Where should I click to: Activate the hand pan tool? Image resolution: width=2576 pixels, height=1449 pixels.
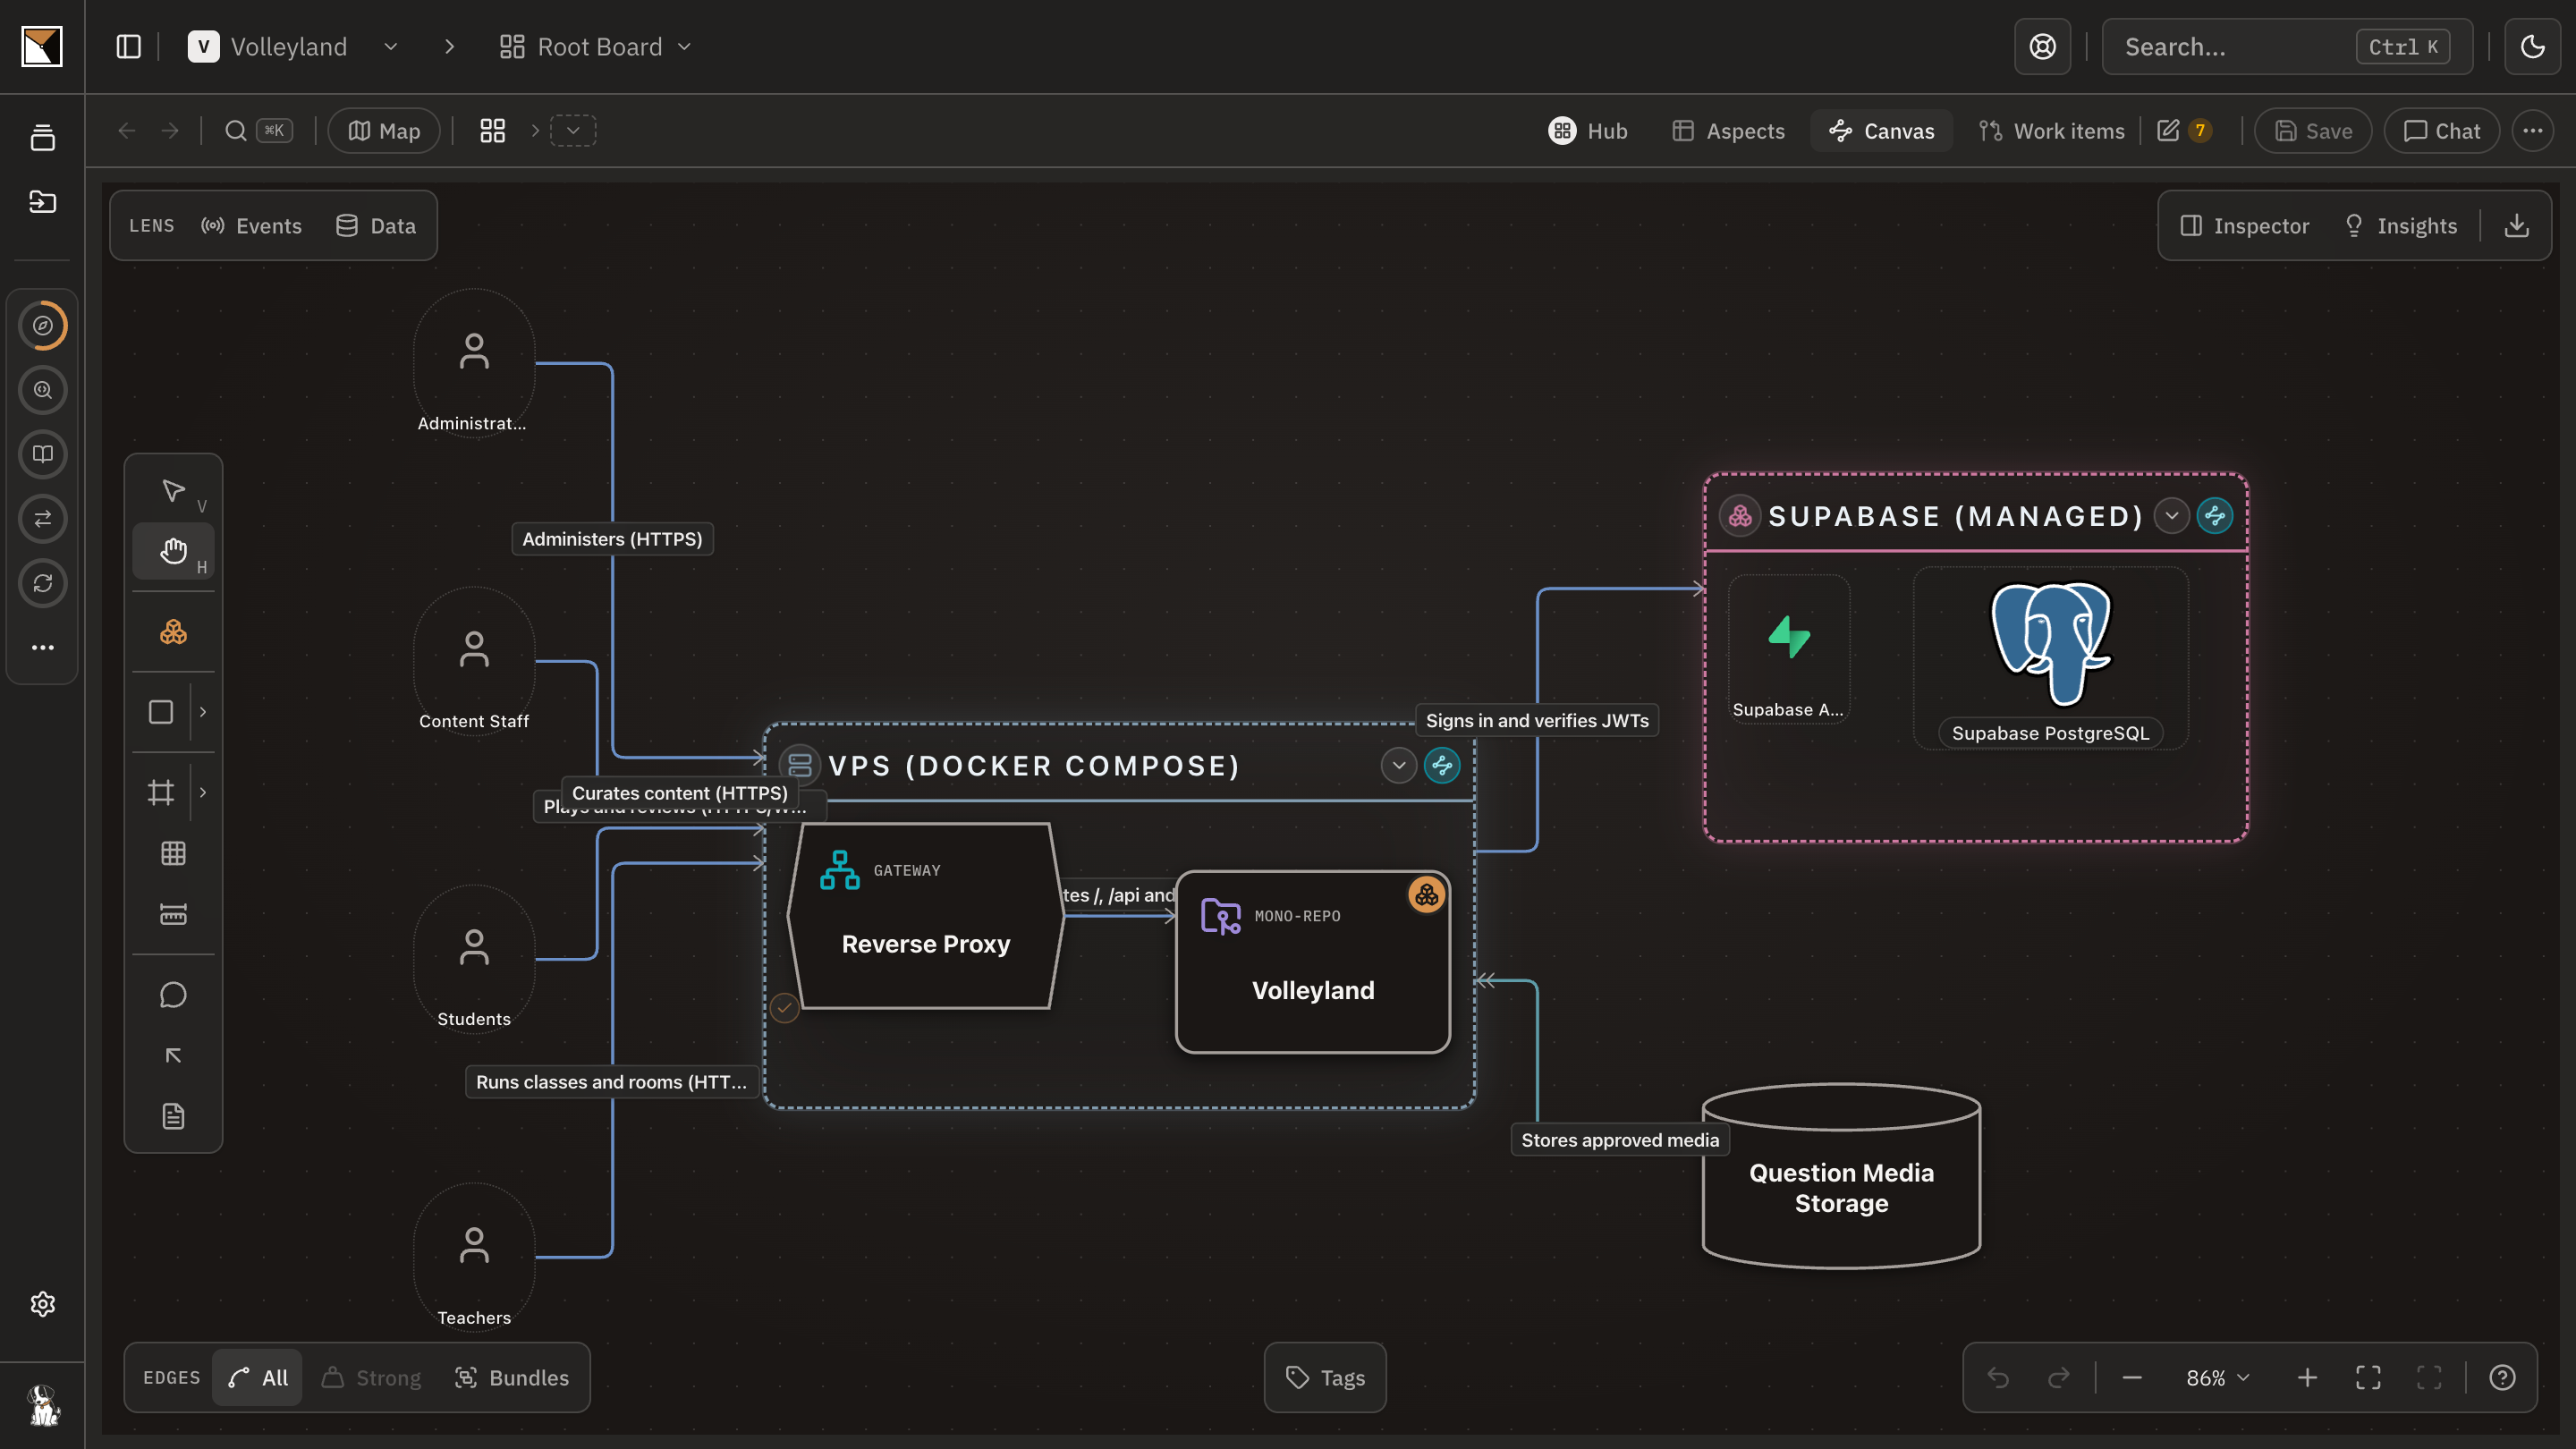[x=173, y=551]
